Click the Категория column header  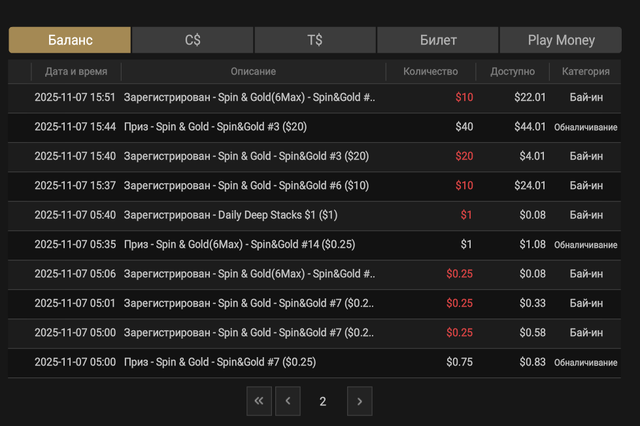(x=586, y=71)
